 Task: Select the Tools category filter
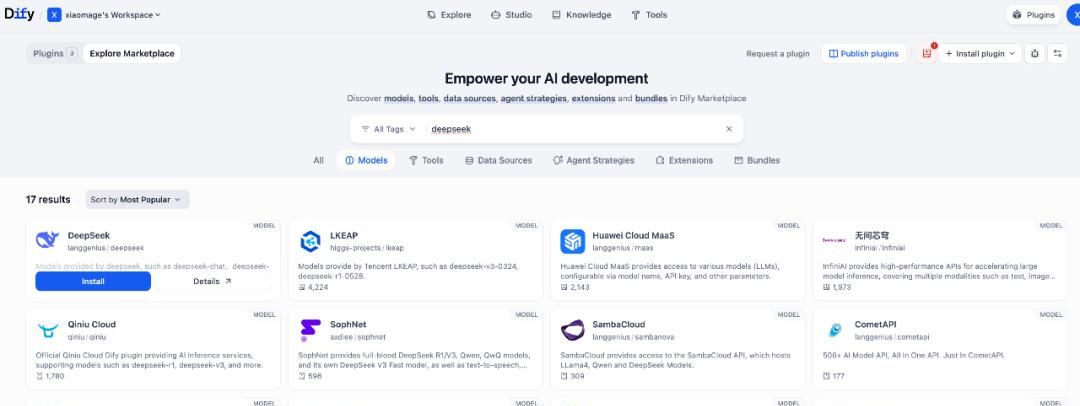426,160
